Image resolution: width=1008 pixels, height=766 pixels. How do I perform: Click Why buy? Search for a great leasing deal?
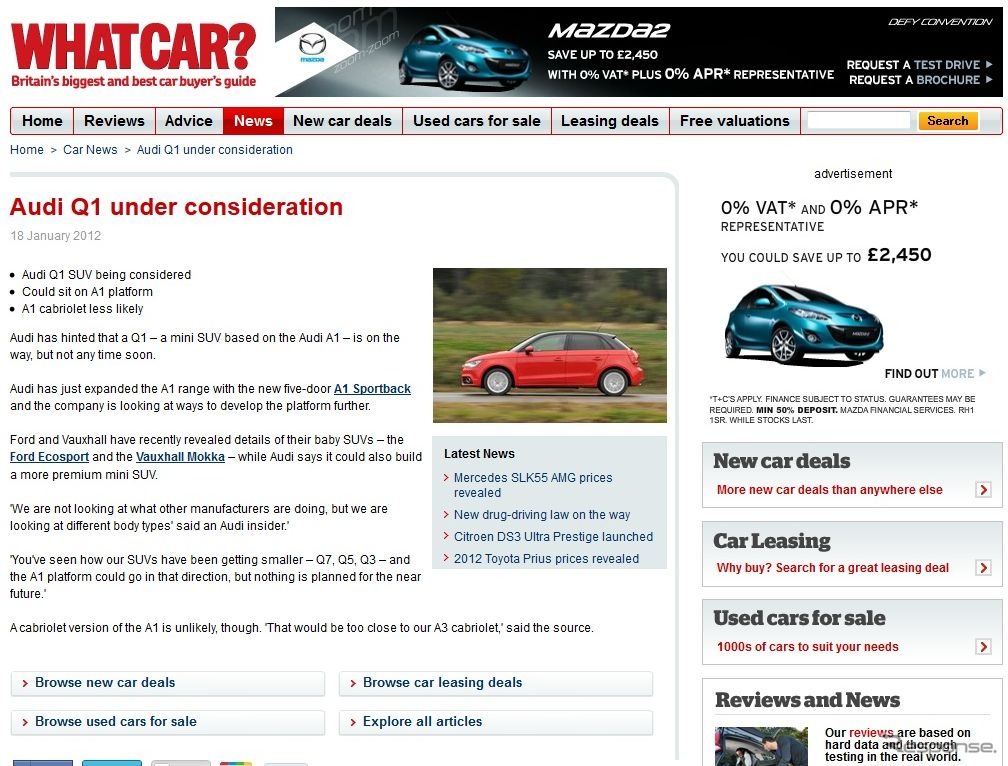832,567
